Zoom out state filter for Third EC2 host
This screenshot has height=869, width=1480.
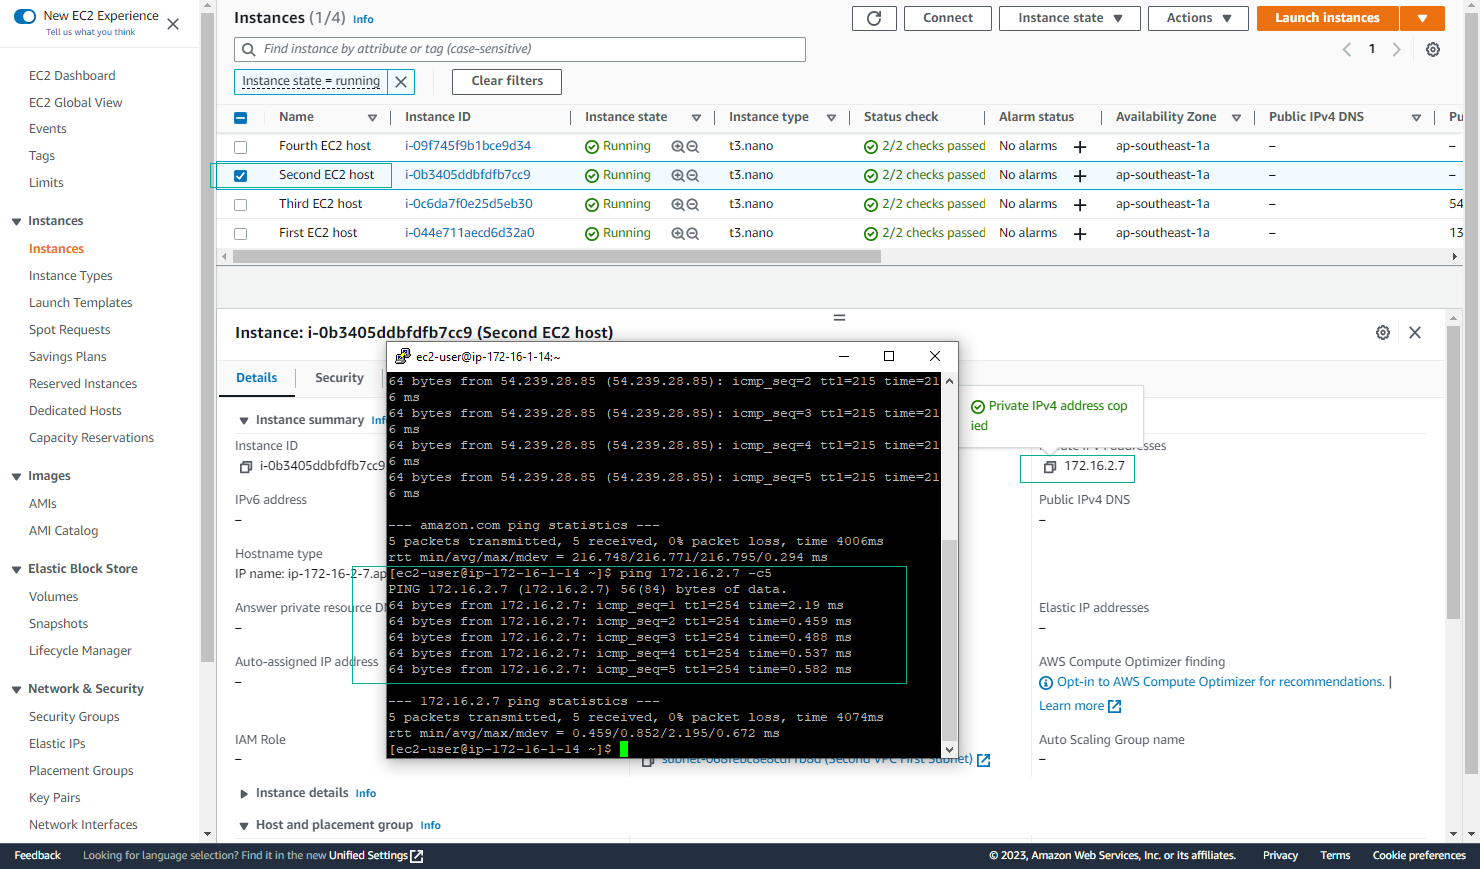692,205
